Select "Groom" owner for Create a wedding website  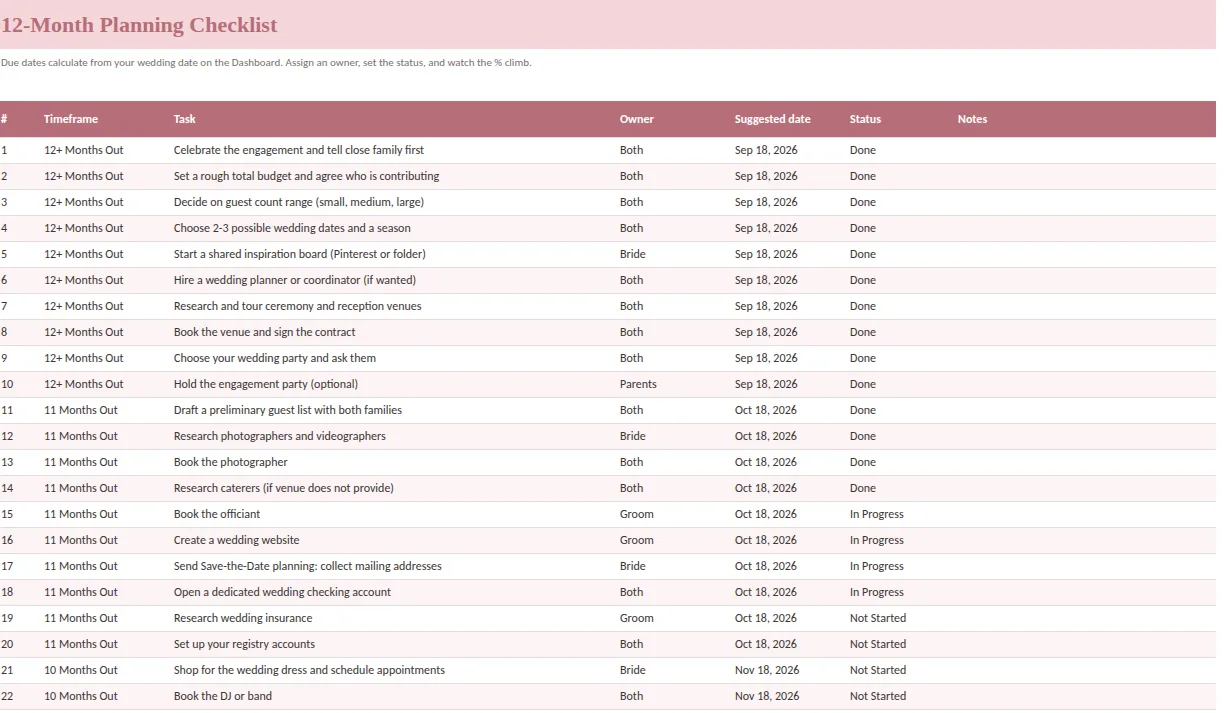click(x=637, y=540)
